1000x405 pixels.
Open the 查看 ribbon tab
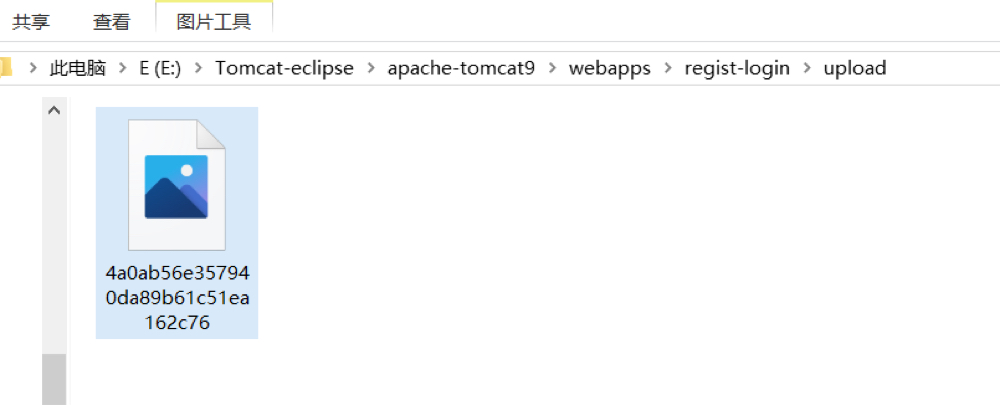(x=111, y=21)
